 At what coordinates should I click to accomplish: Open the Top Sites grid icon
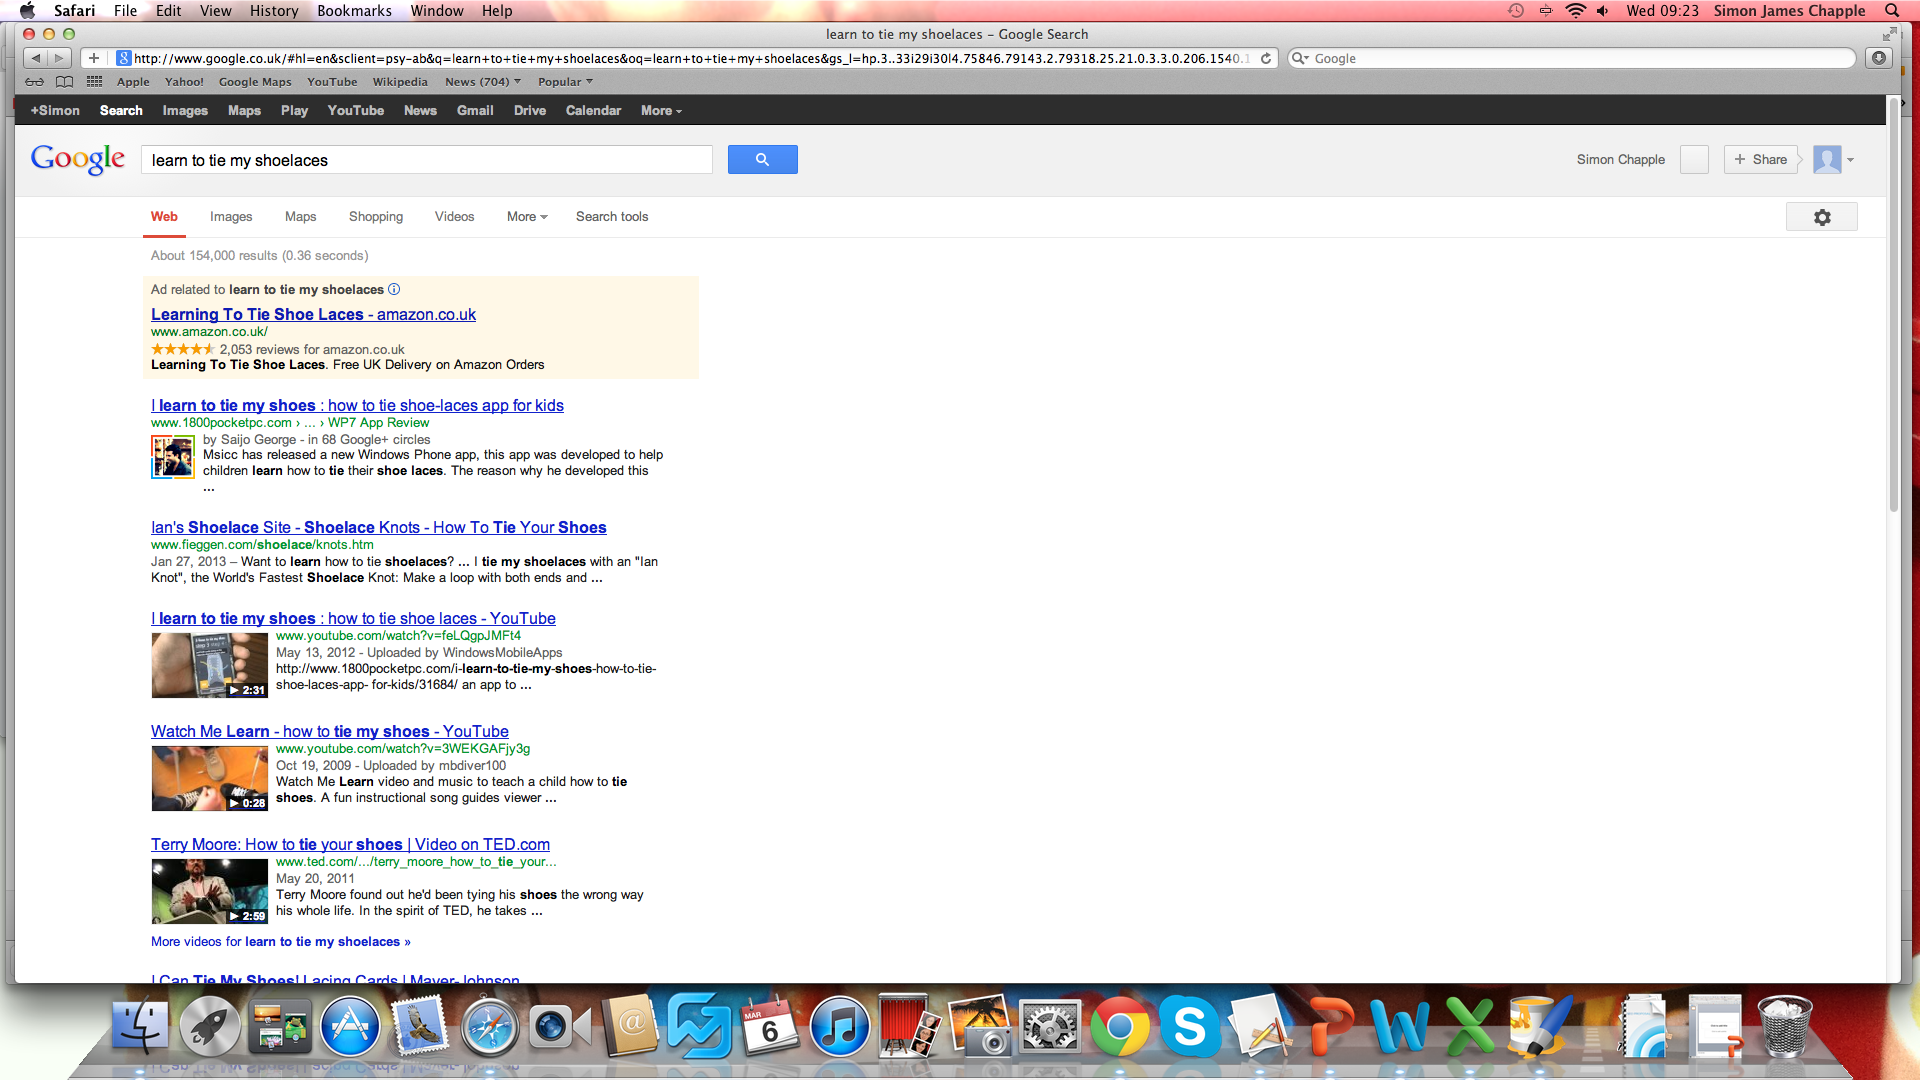[94, 82]
